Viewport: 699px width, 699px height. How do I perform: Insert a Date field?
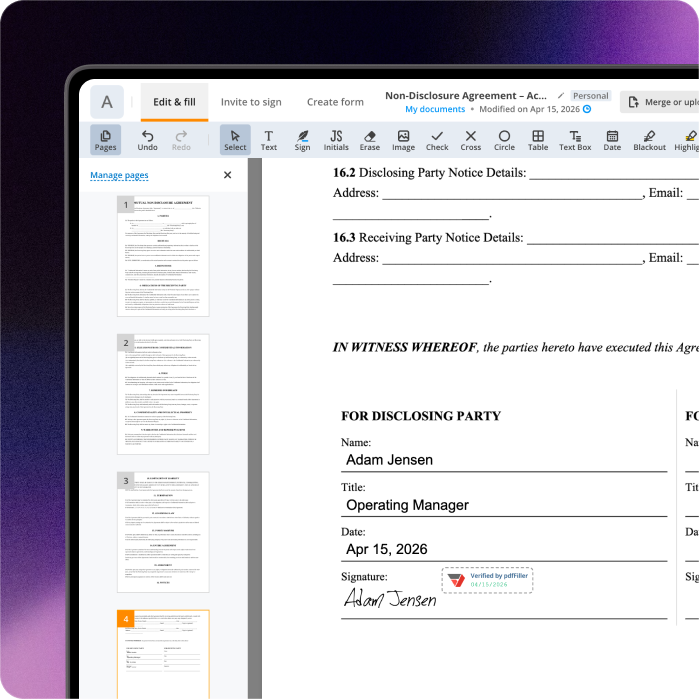612,140
